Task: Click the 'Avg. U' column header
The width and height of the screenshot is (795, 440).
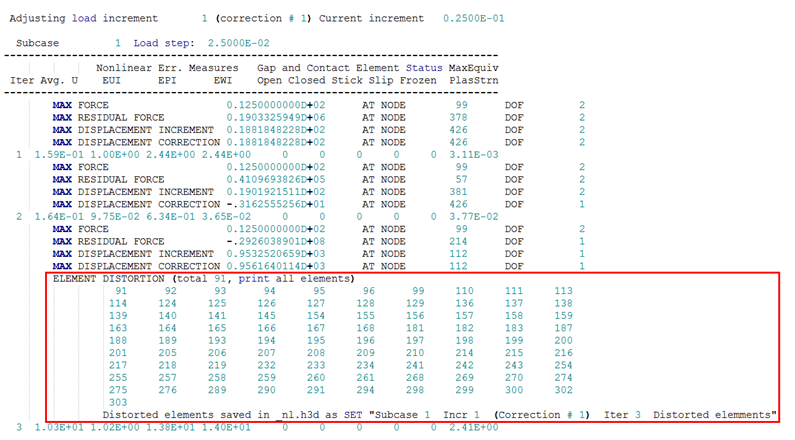Action: (x=59, y=81)
